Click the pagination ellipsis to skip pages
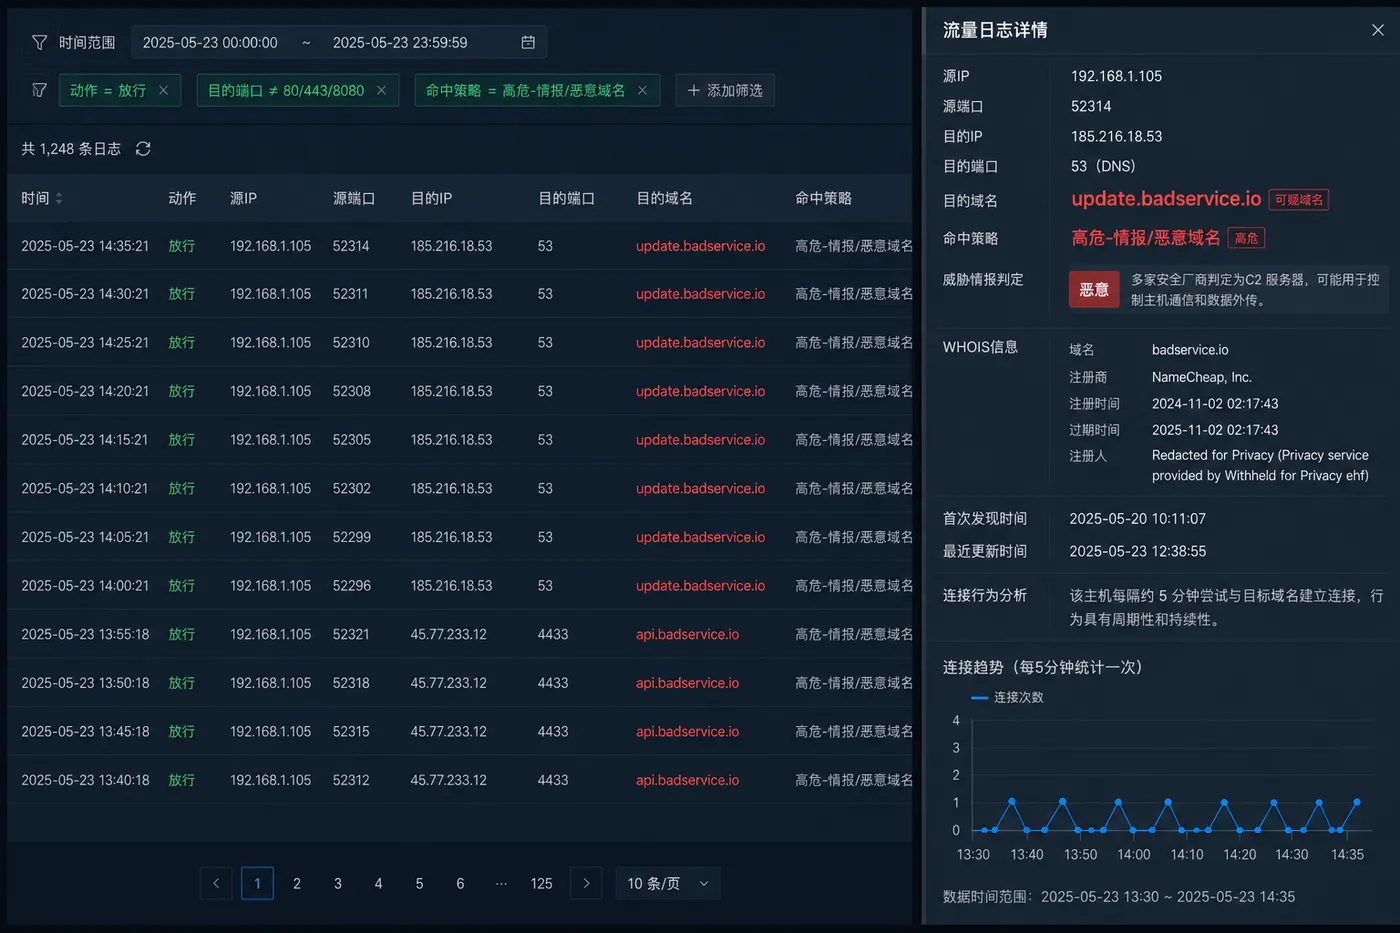Image resolution: width=1400 pixels, height=933 pixels. (501, 883)
